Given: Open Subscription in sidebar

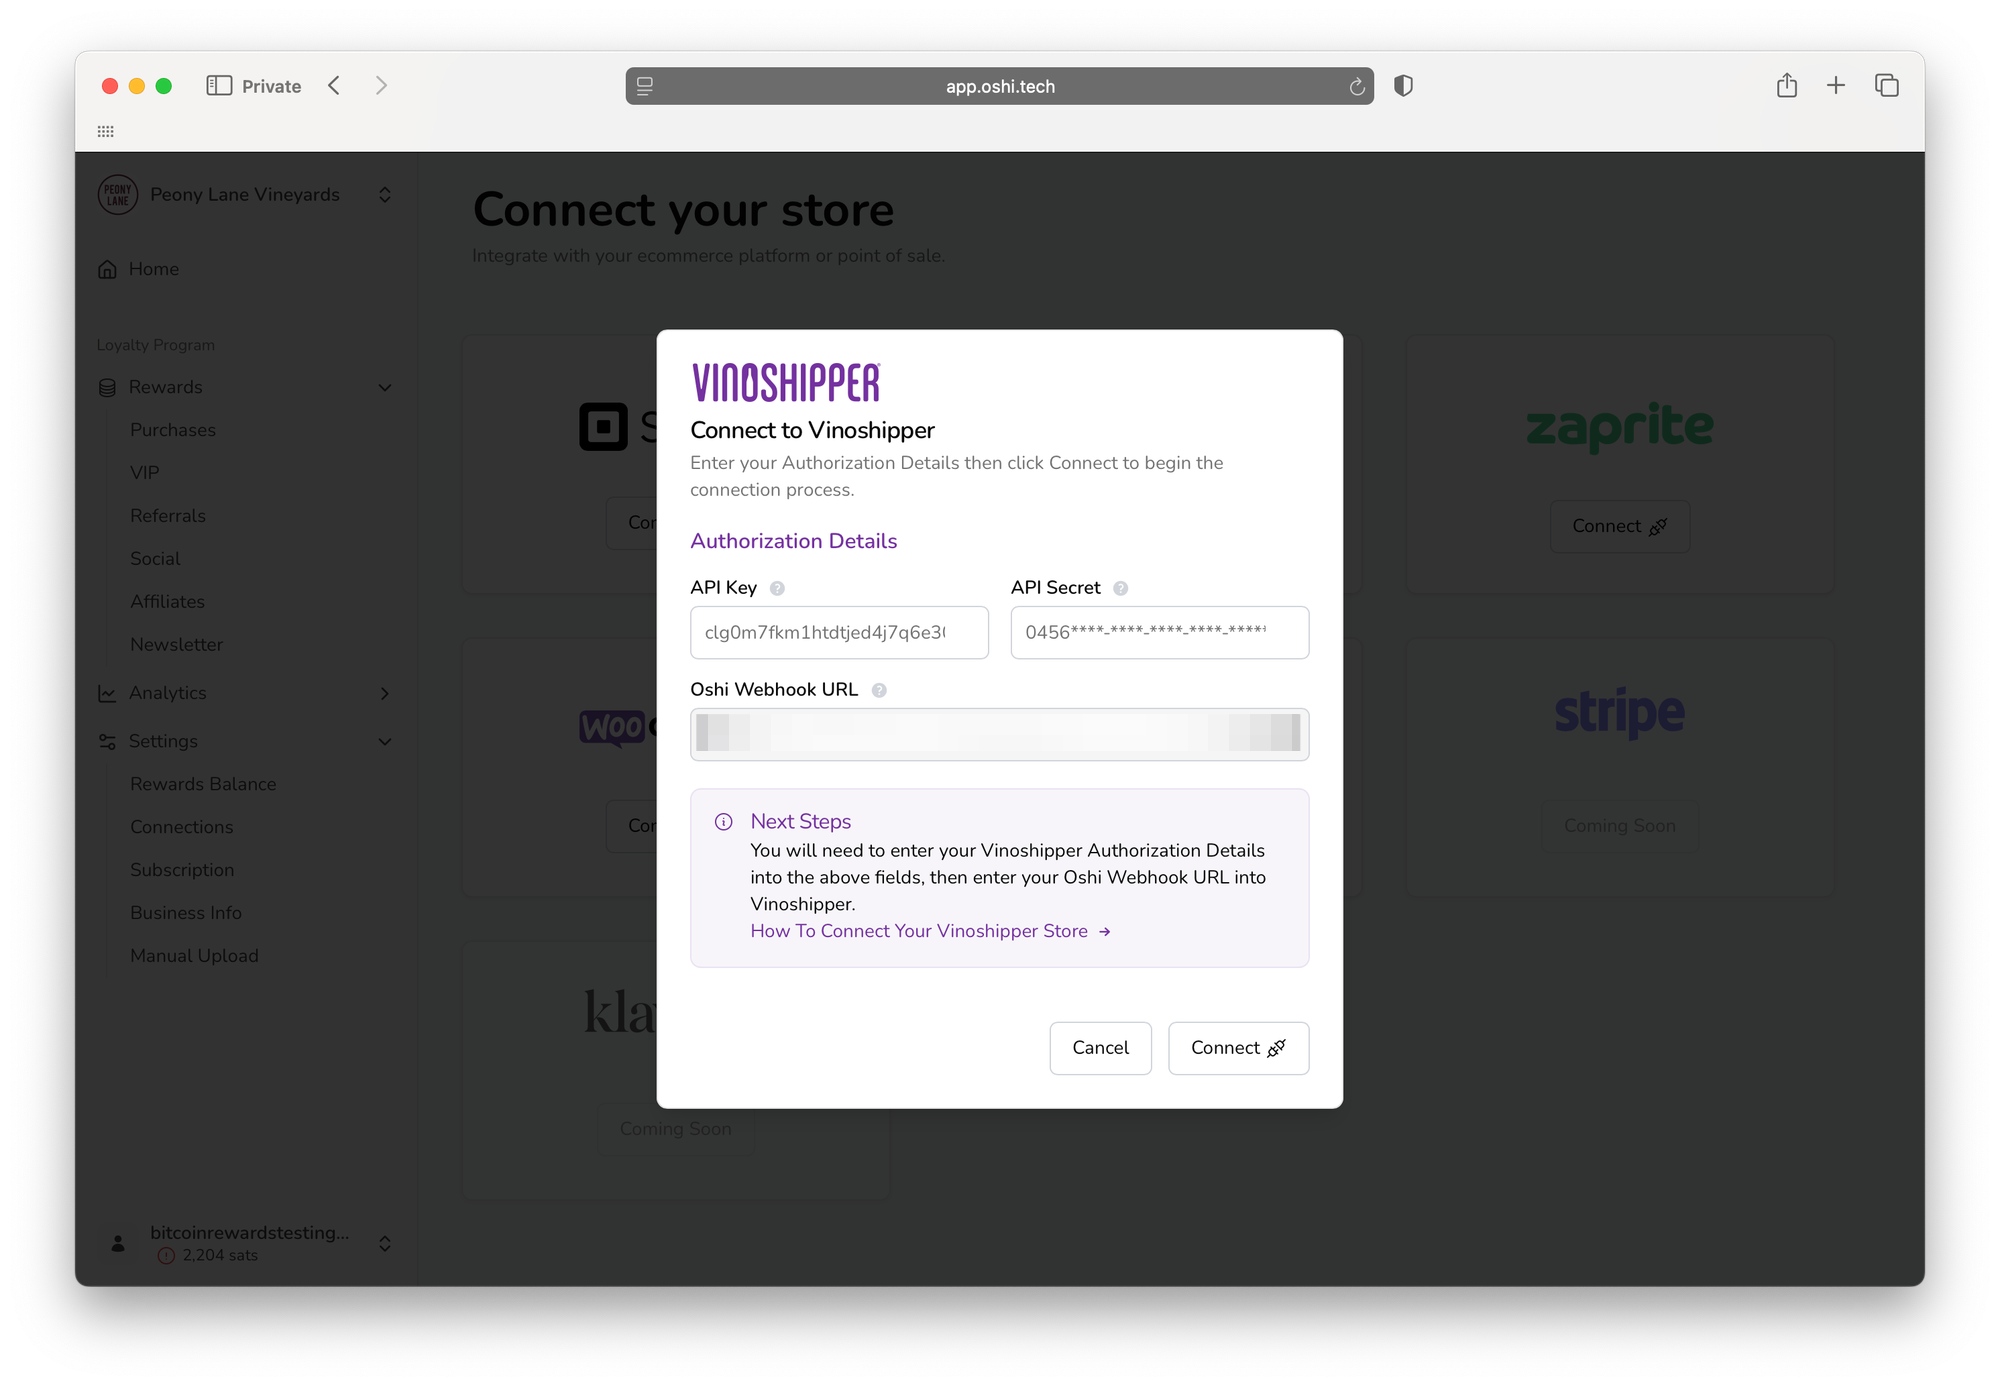Looking at the screenshot, I should pos(182,870).
